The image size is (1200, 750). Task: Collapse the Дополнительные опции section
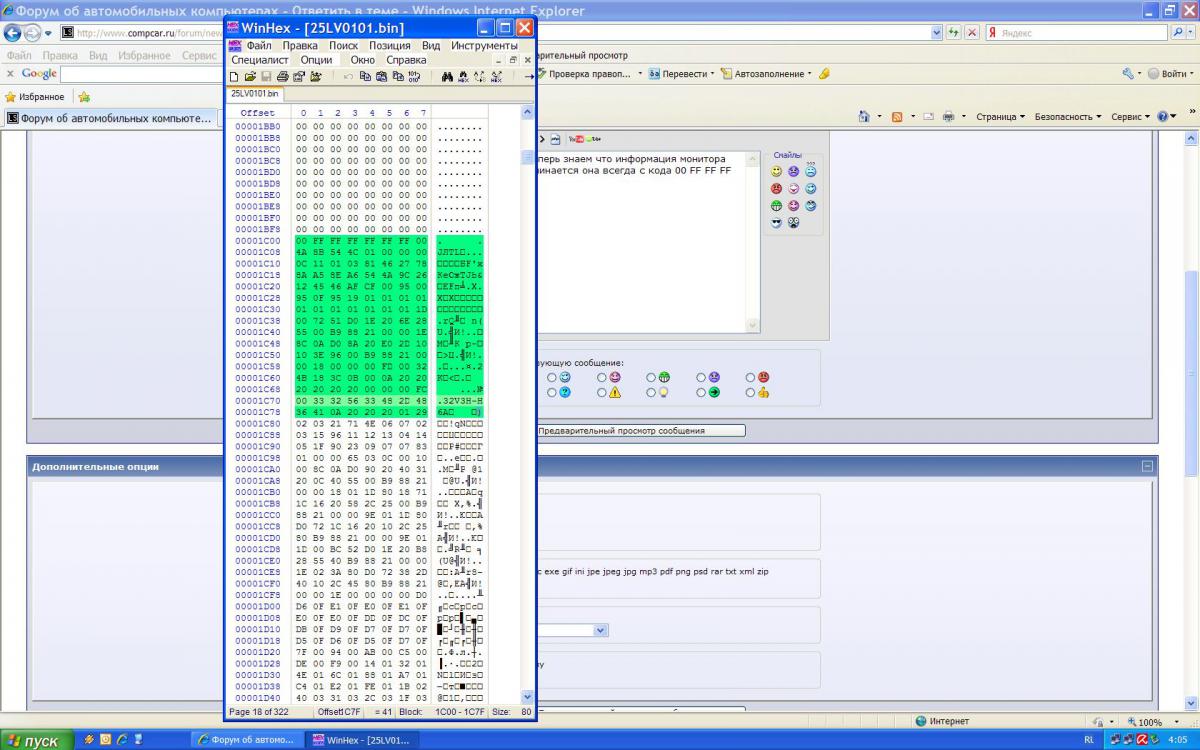click(x=1147, y=466)
